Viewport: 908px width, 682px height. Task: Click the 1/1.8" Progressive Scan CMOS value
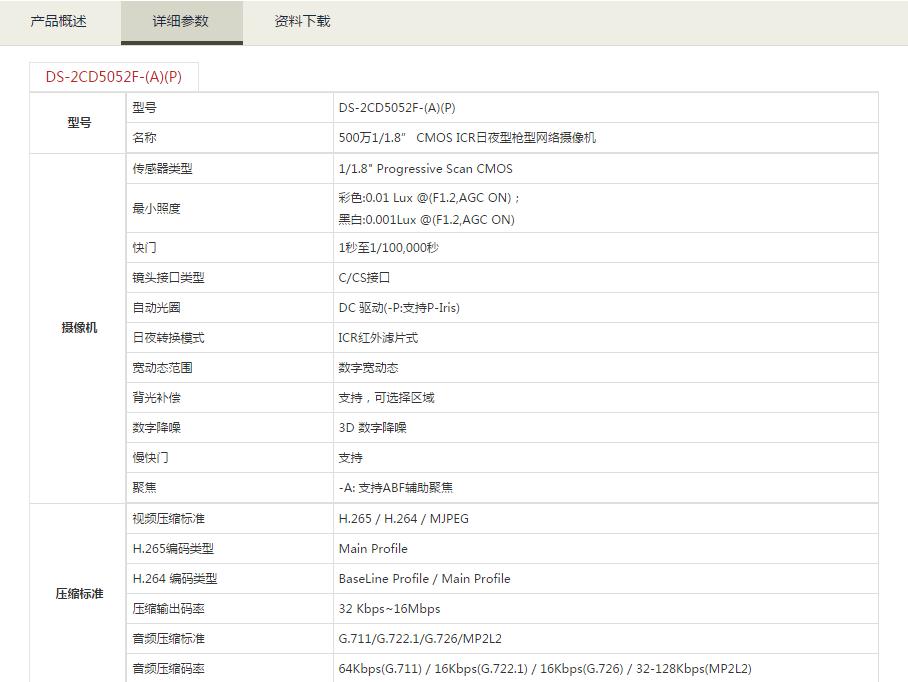pos(425,169)
